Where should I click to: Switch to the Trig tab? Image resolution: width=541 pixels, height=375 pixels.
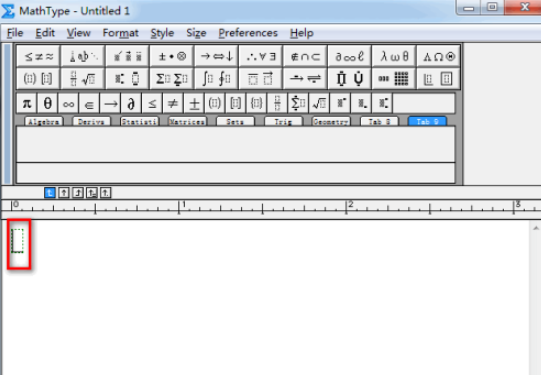pos(283,121)
